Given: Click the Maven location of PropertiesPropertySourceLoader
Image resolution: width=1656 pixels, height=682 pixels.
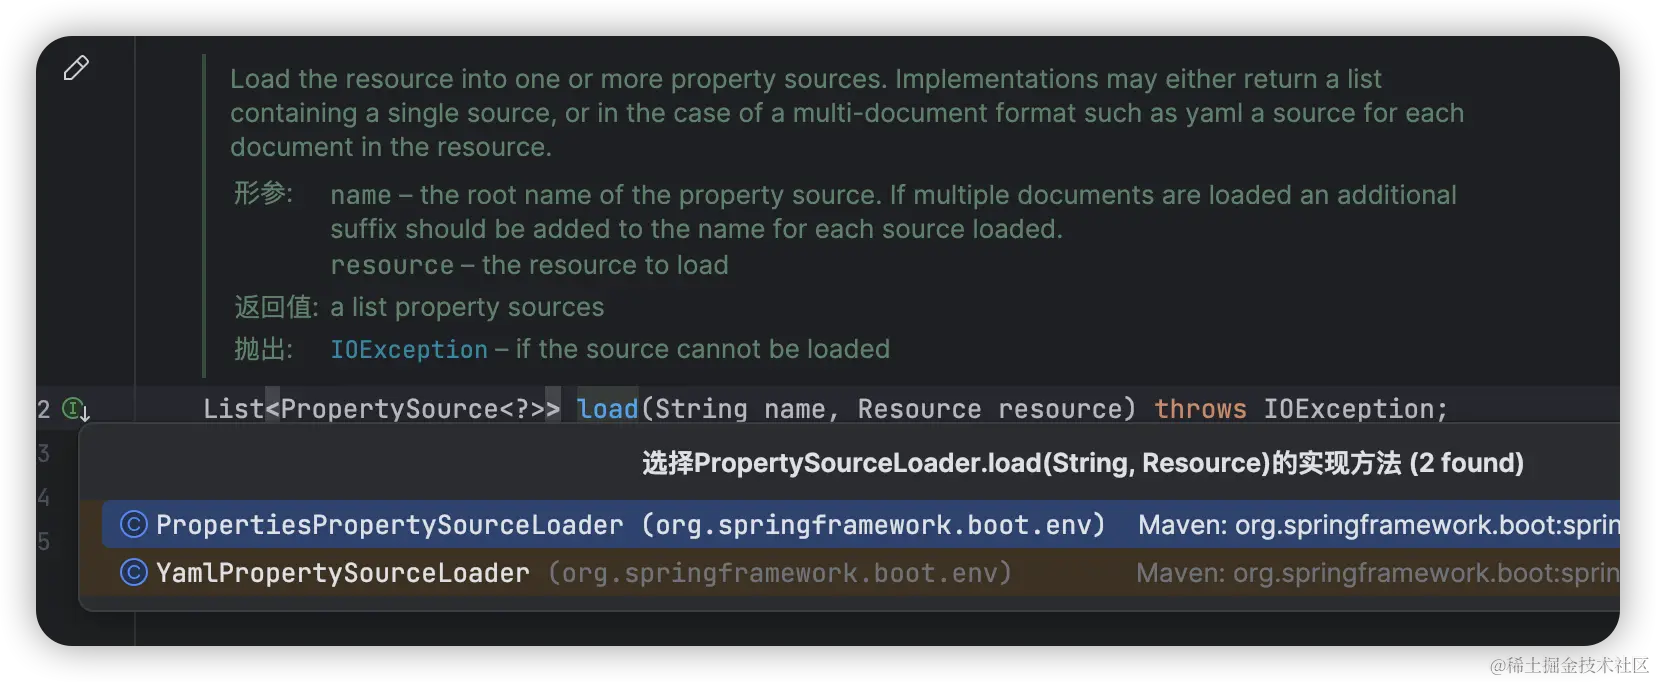Looking at the screenshot, I should tap(1378, 524).
